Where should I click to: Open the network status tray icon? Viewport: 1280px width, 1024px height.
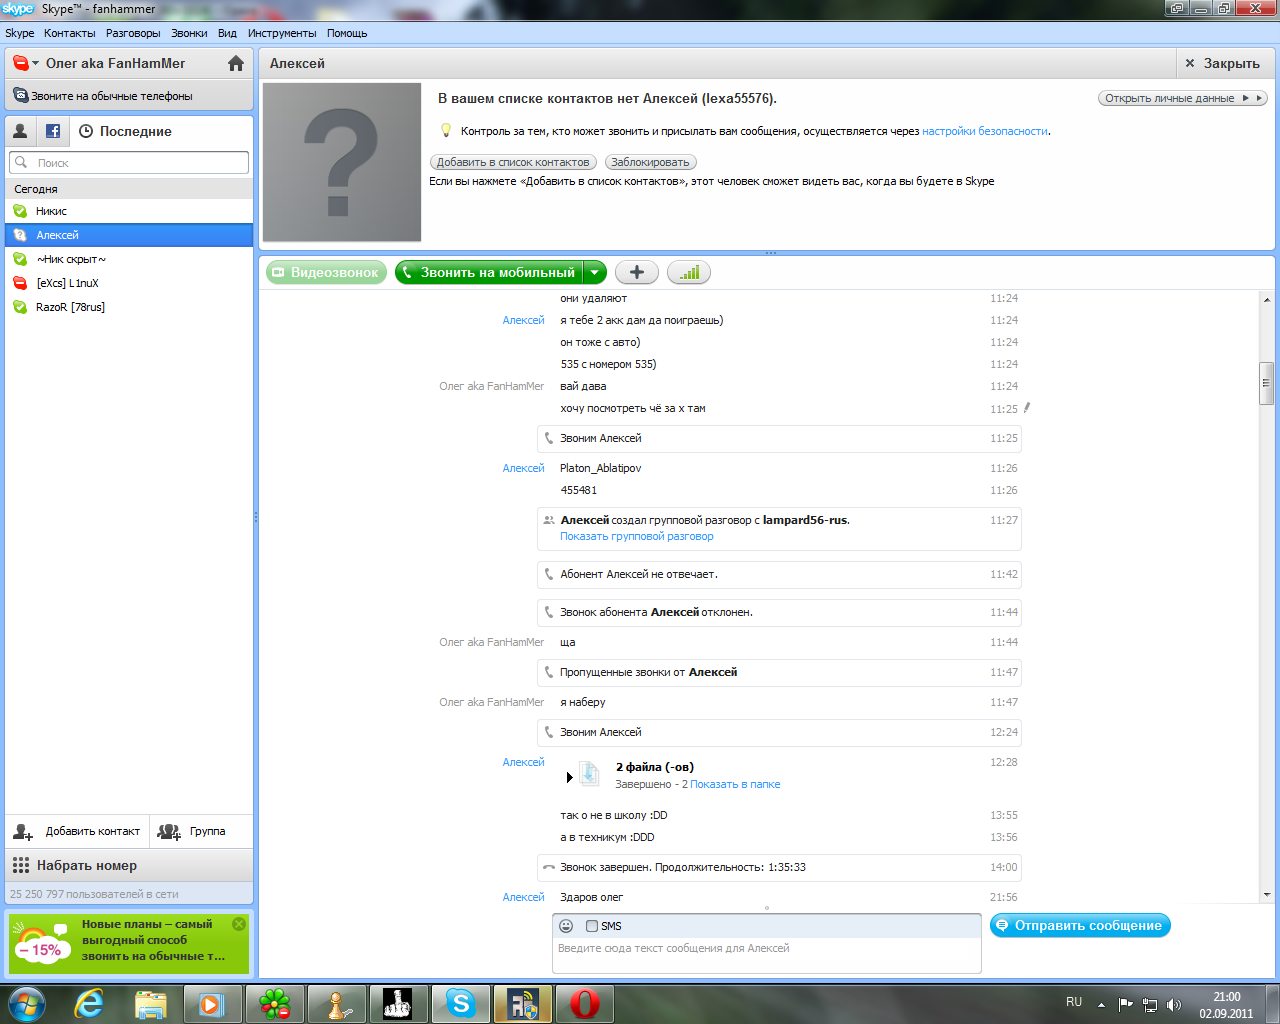click(x=1150, y=1005)
